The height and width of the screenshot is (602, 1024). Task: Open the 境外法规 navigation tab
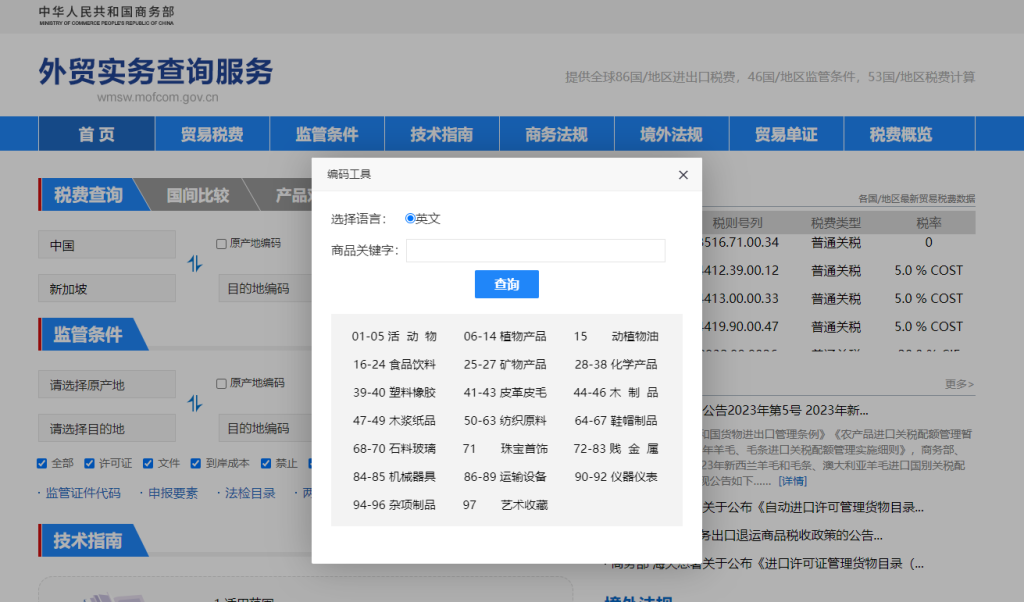[671, 134]
